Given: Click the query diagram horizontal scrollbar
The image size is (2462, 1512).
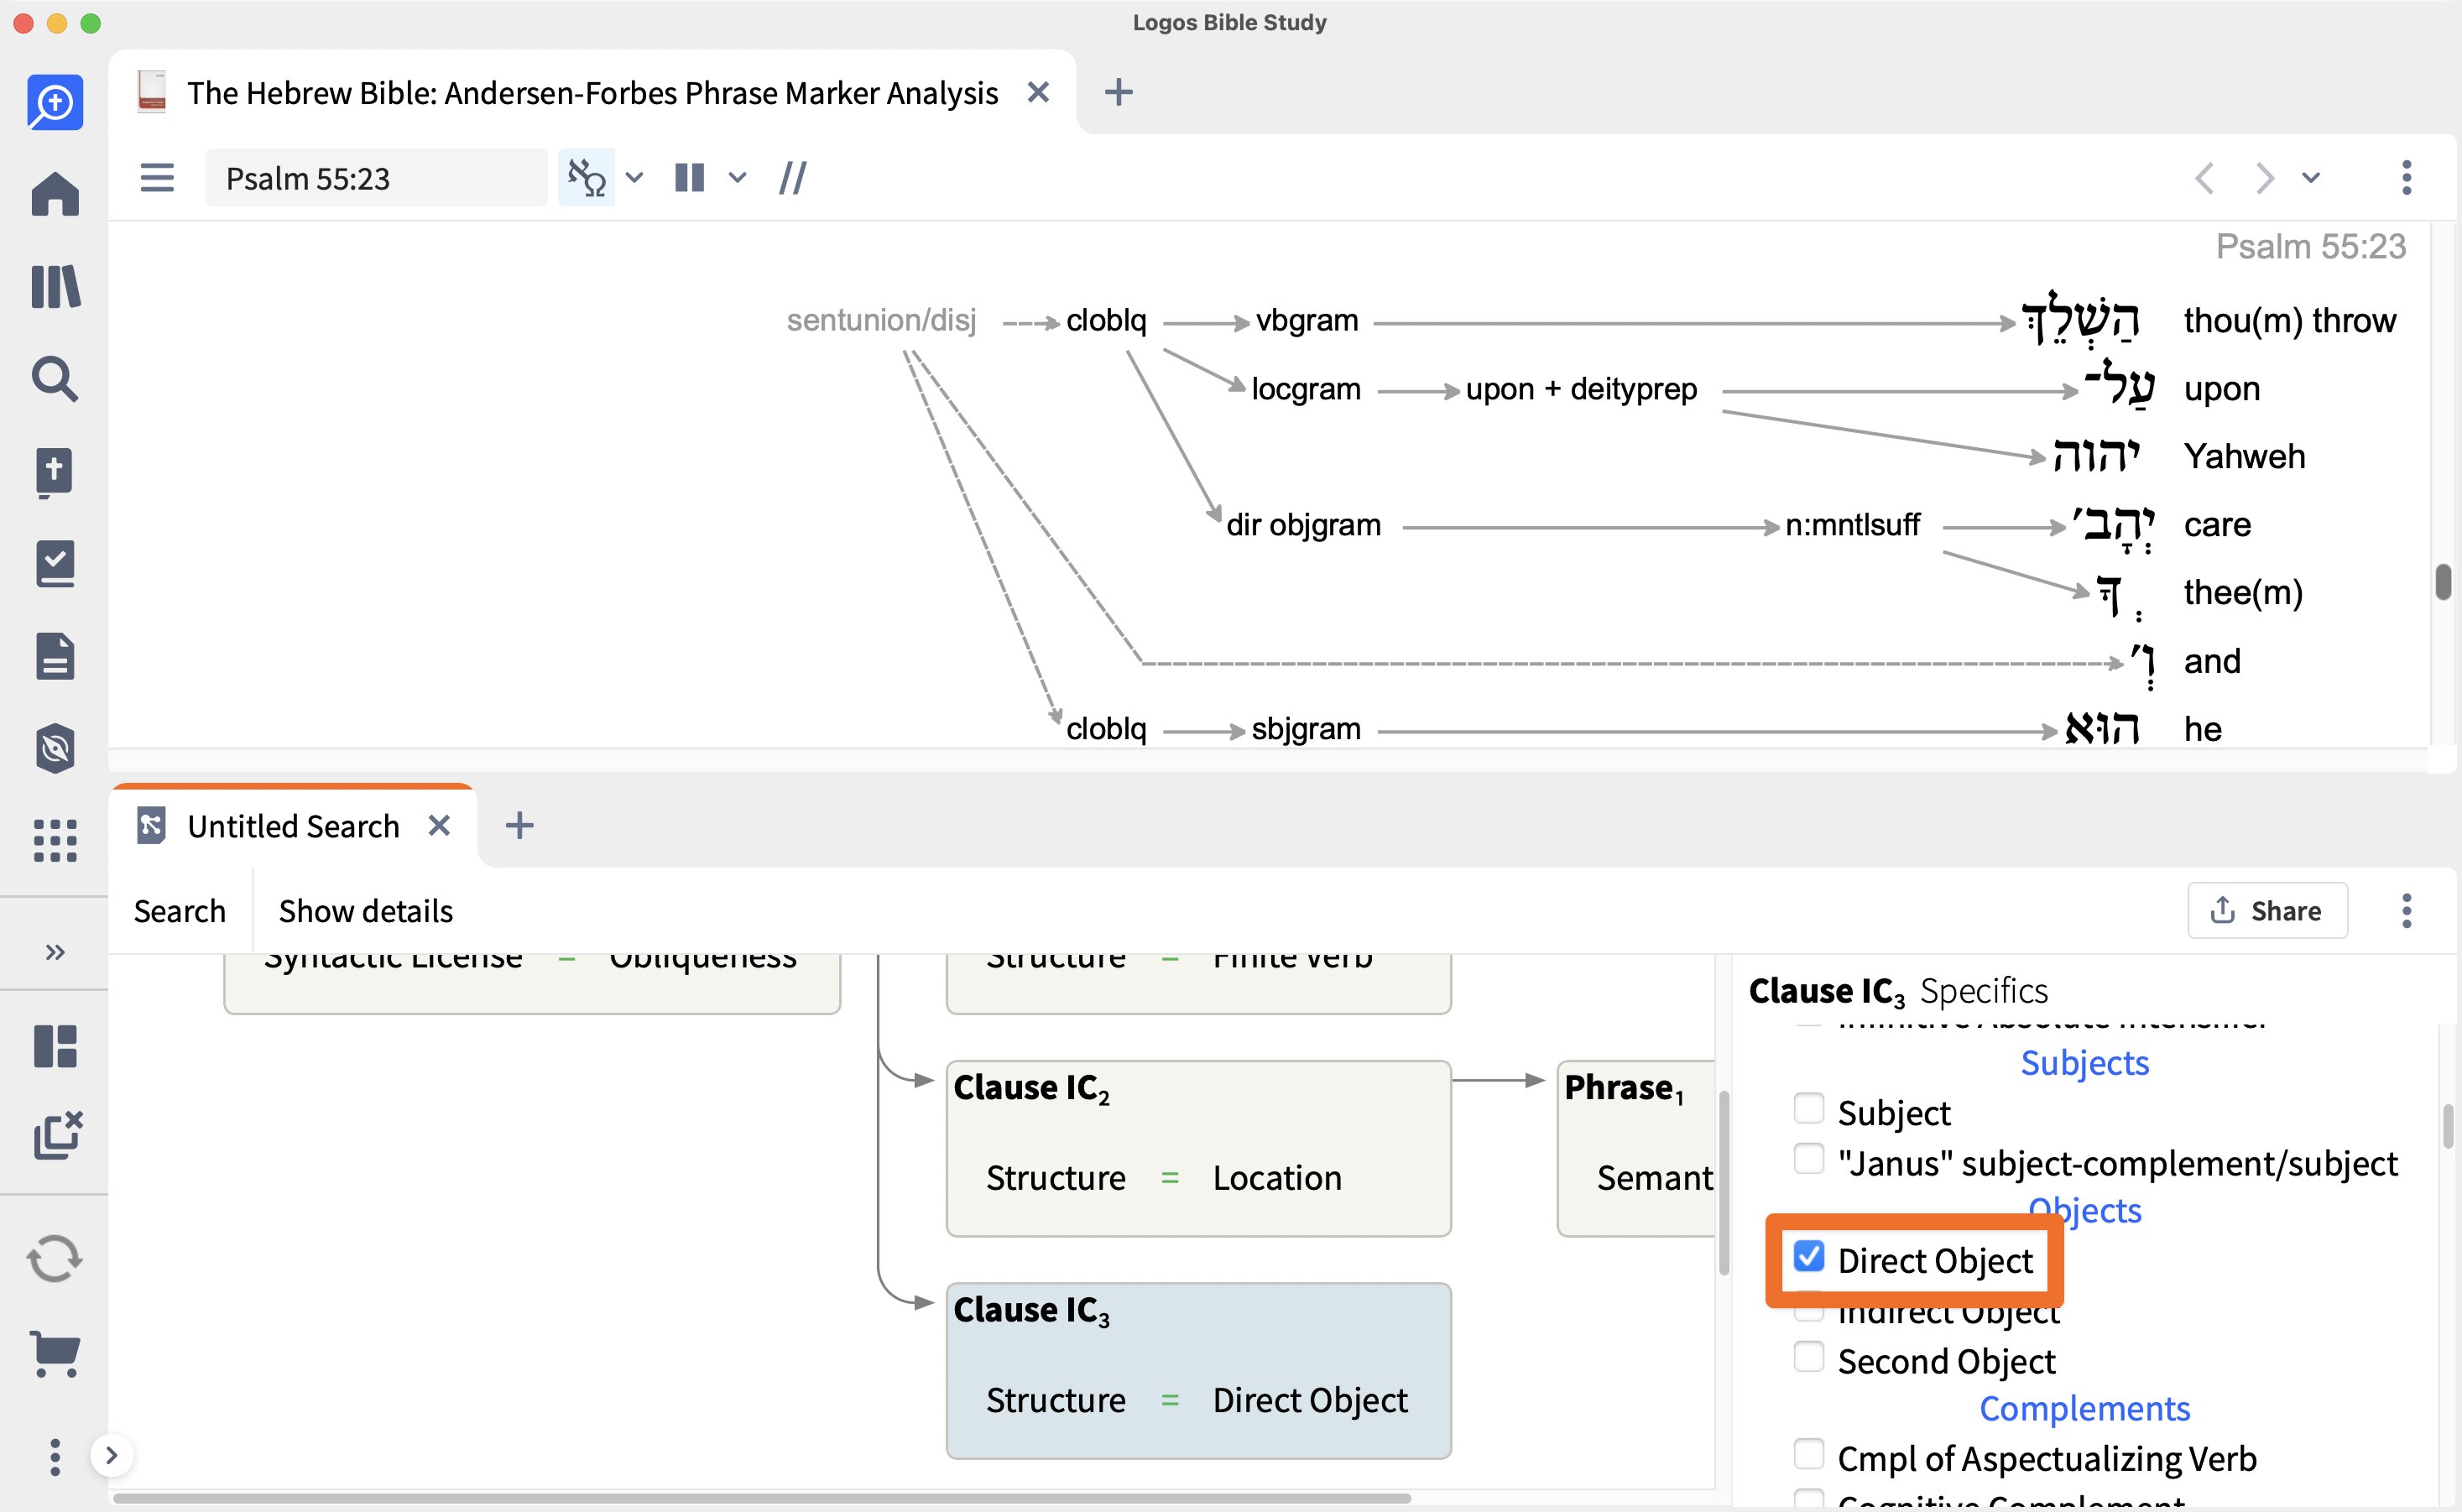Looking at the screenshot, I should pyautogui.click(x=762, y=1498).
